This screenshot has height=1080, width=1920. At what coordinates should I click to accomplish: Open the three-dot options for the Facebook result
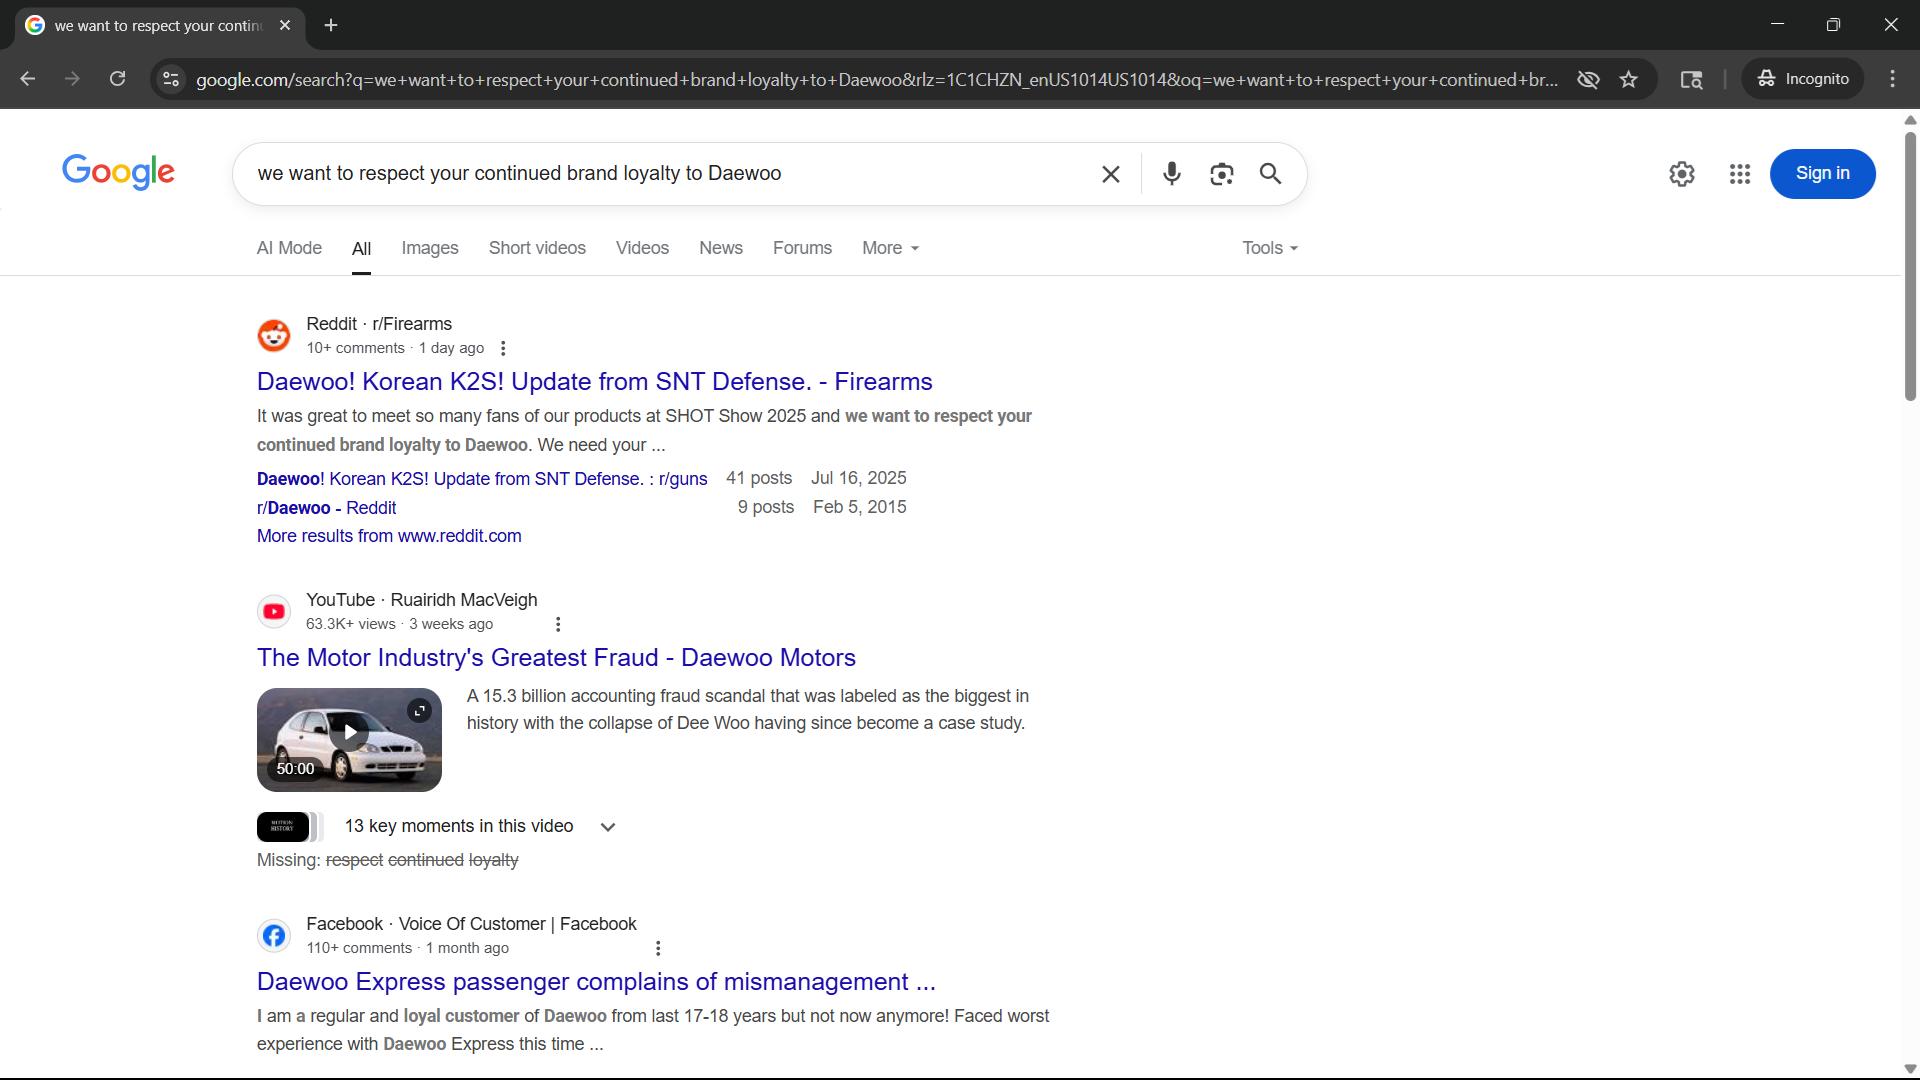(x=658, y=948)
